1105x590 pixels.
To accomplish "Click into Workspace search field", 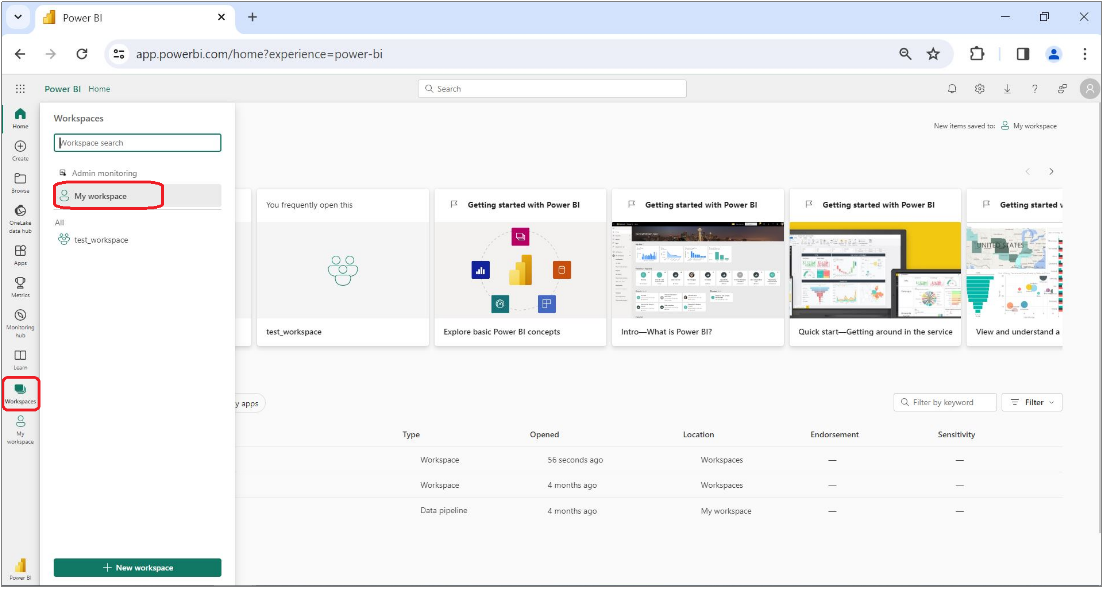I will [x=137, y=142].
